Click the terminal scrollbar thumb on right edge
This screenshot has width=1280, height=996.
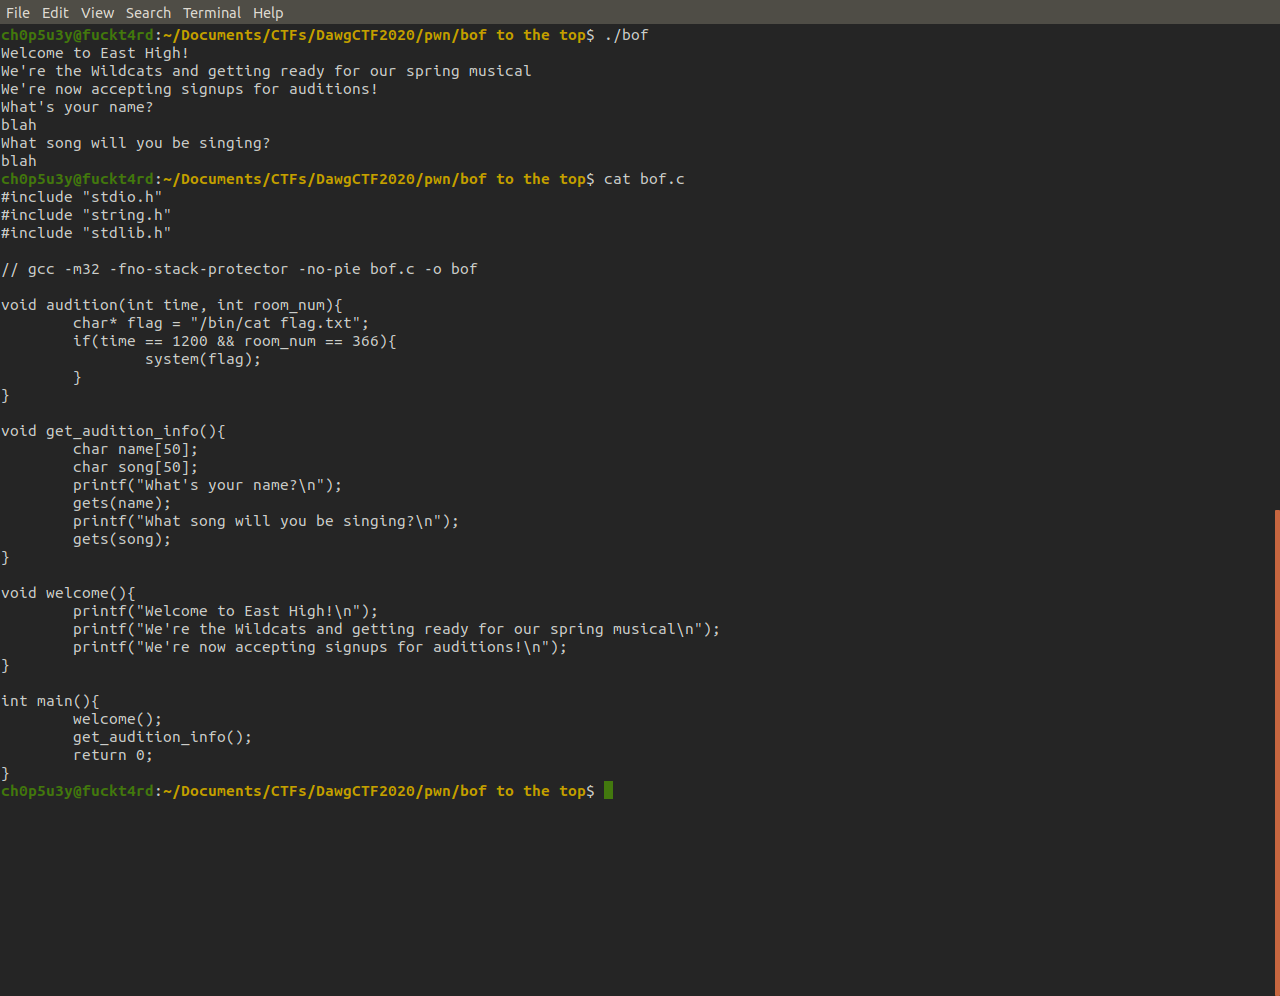pyautogui.click(x=1277, y=752)
